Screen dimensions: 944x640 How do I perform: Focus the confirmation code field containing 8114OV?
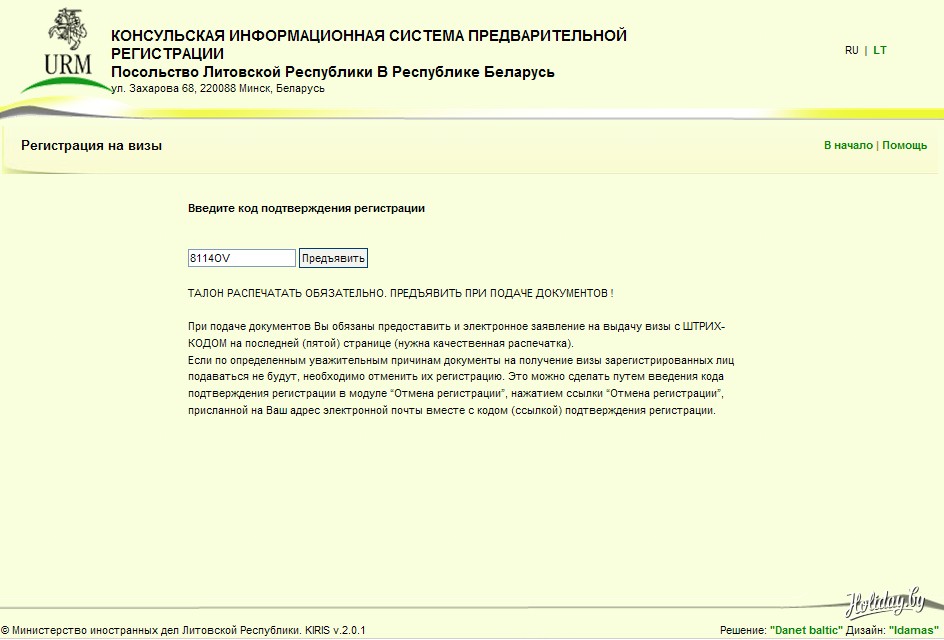(241, 258)
